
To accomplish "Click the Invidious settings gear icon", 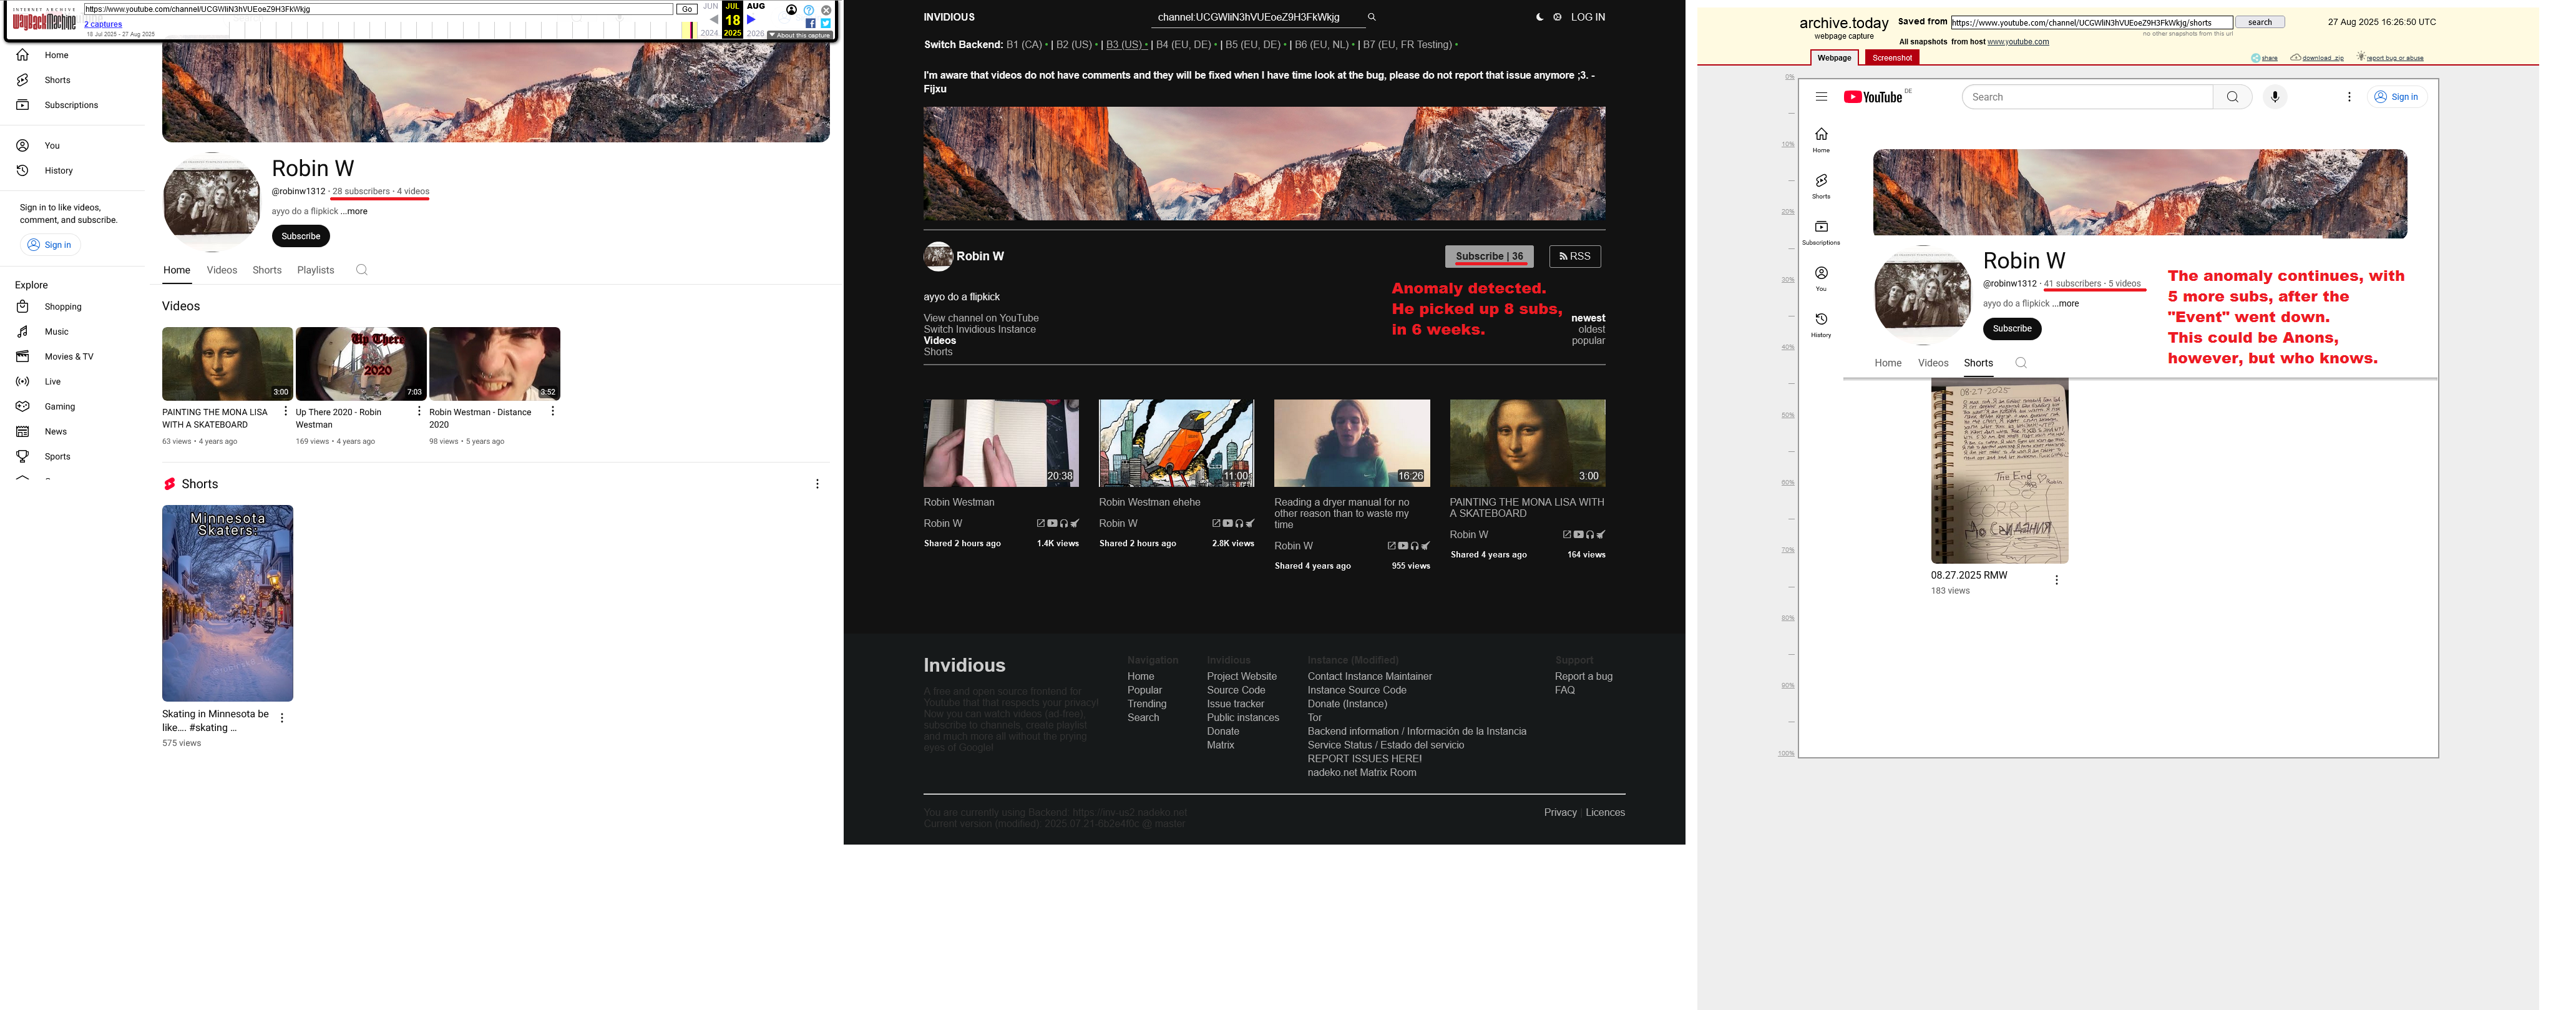I will [x=1557, y=17].
